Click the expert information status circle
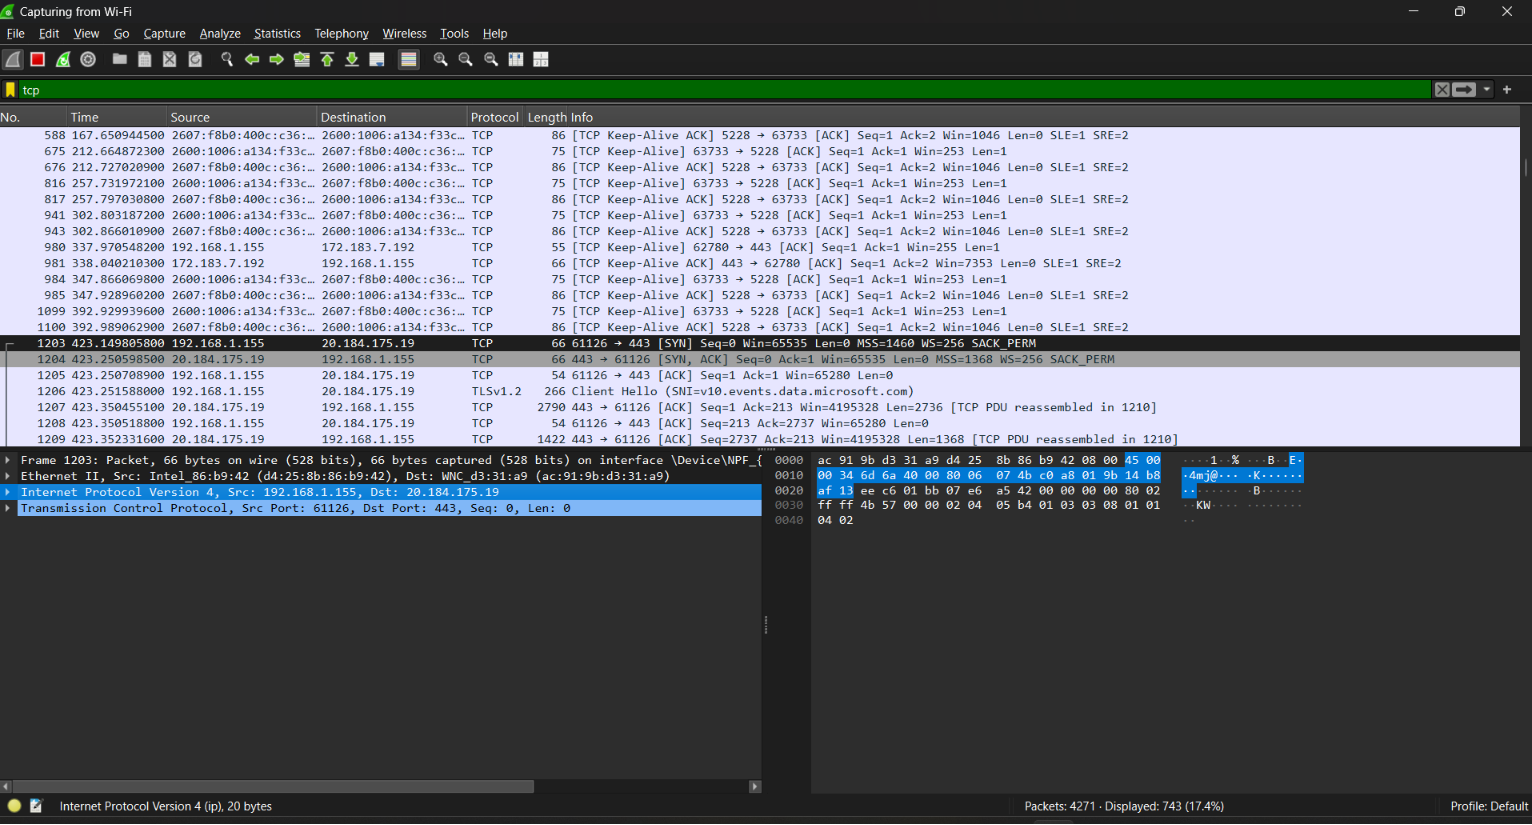The width and height of the screenshot is (1532, 825). point(14,806)
